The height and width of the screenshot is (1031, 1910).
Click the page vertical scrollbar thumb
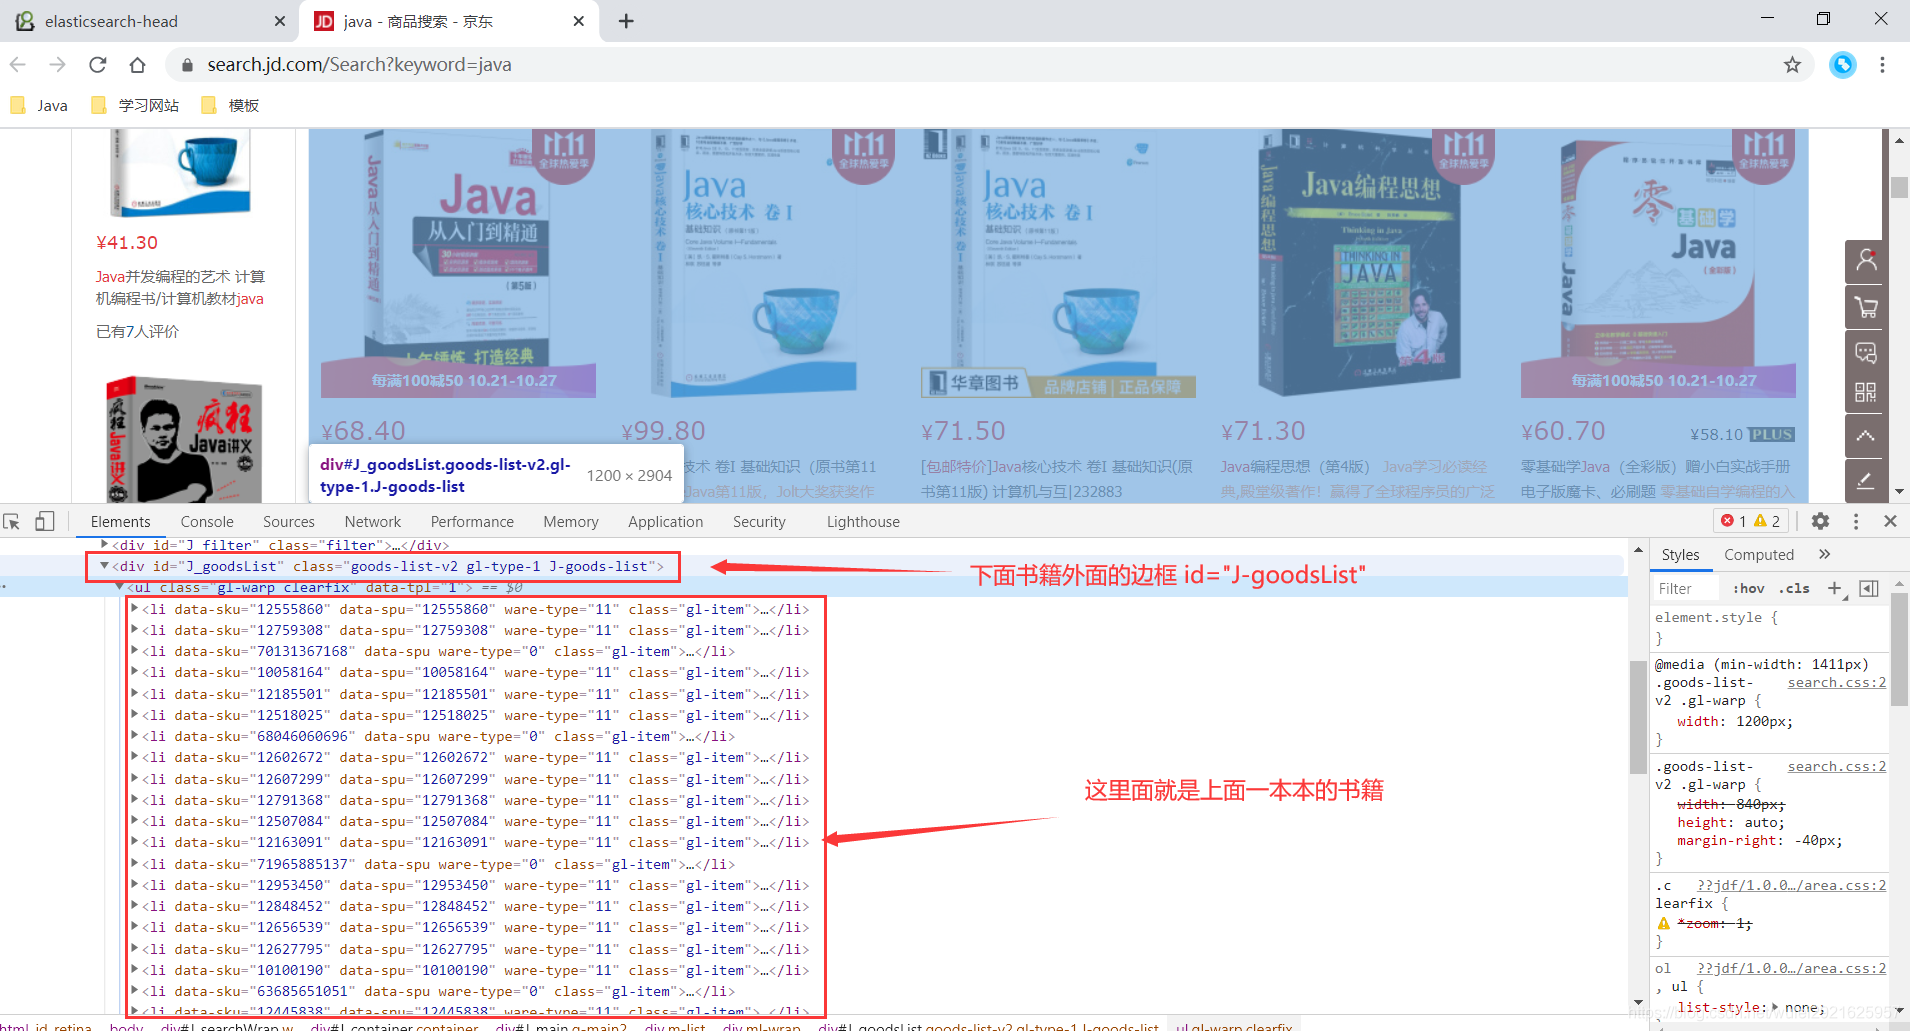1899,187
